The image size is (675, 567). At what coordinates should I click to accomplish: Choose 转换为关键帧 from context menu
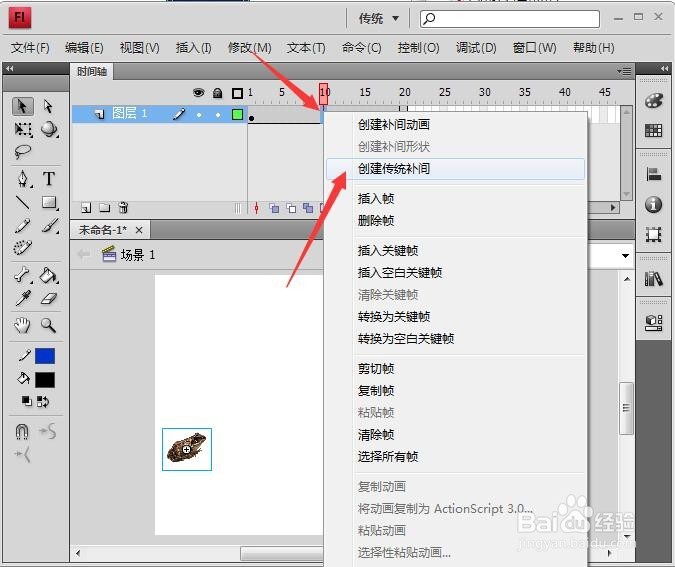click(x=455, y=316)
